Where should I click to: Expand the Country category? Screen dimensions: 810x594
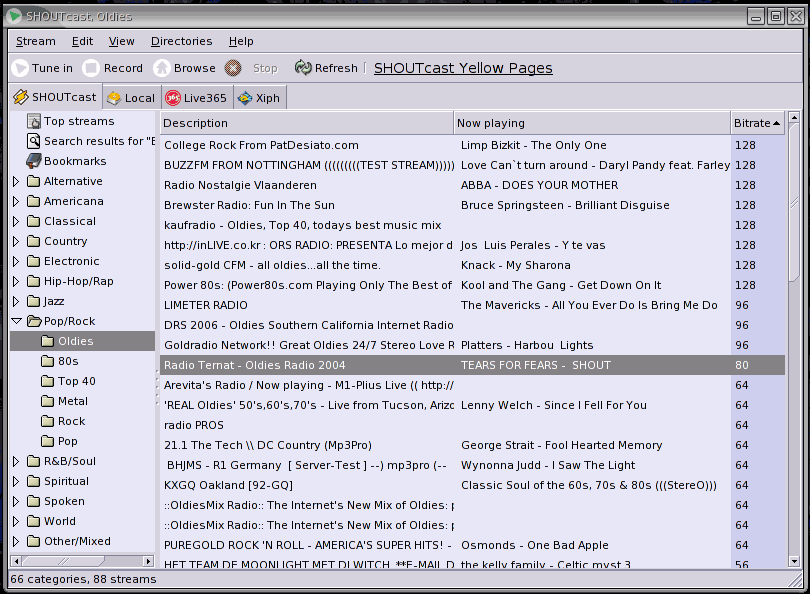16,241
